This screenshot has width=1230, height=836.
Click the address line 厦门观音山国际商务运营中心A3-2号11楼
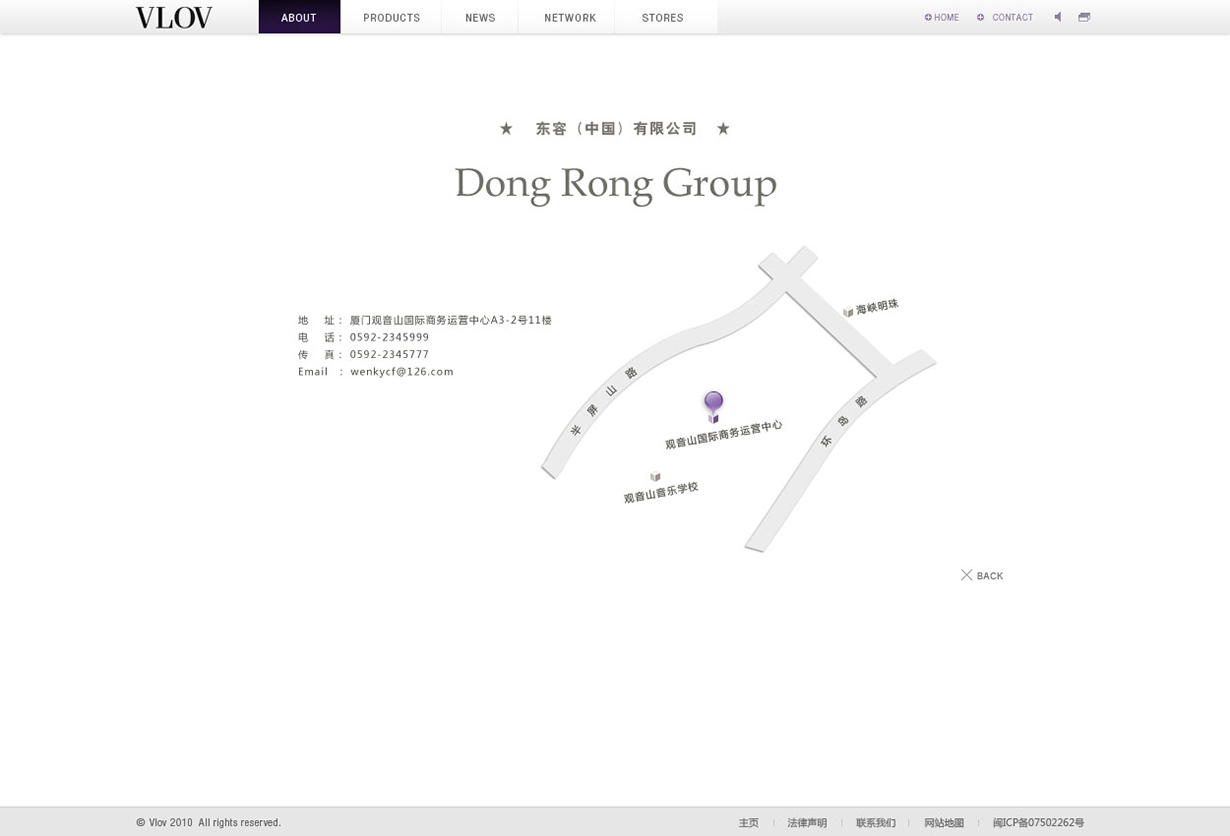pyautogui.click(x=451, y=320)
